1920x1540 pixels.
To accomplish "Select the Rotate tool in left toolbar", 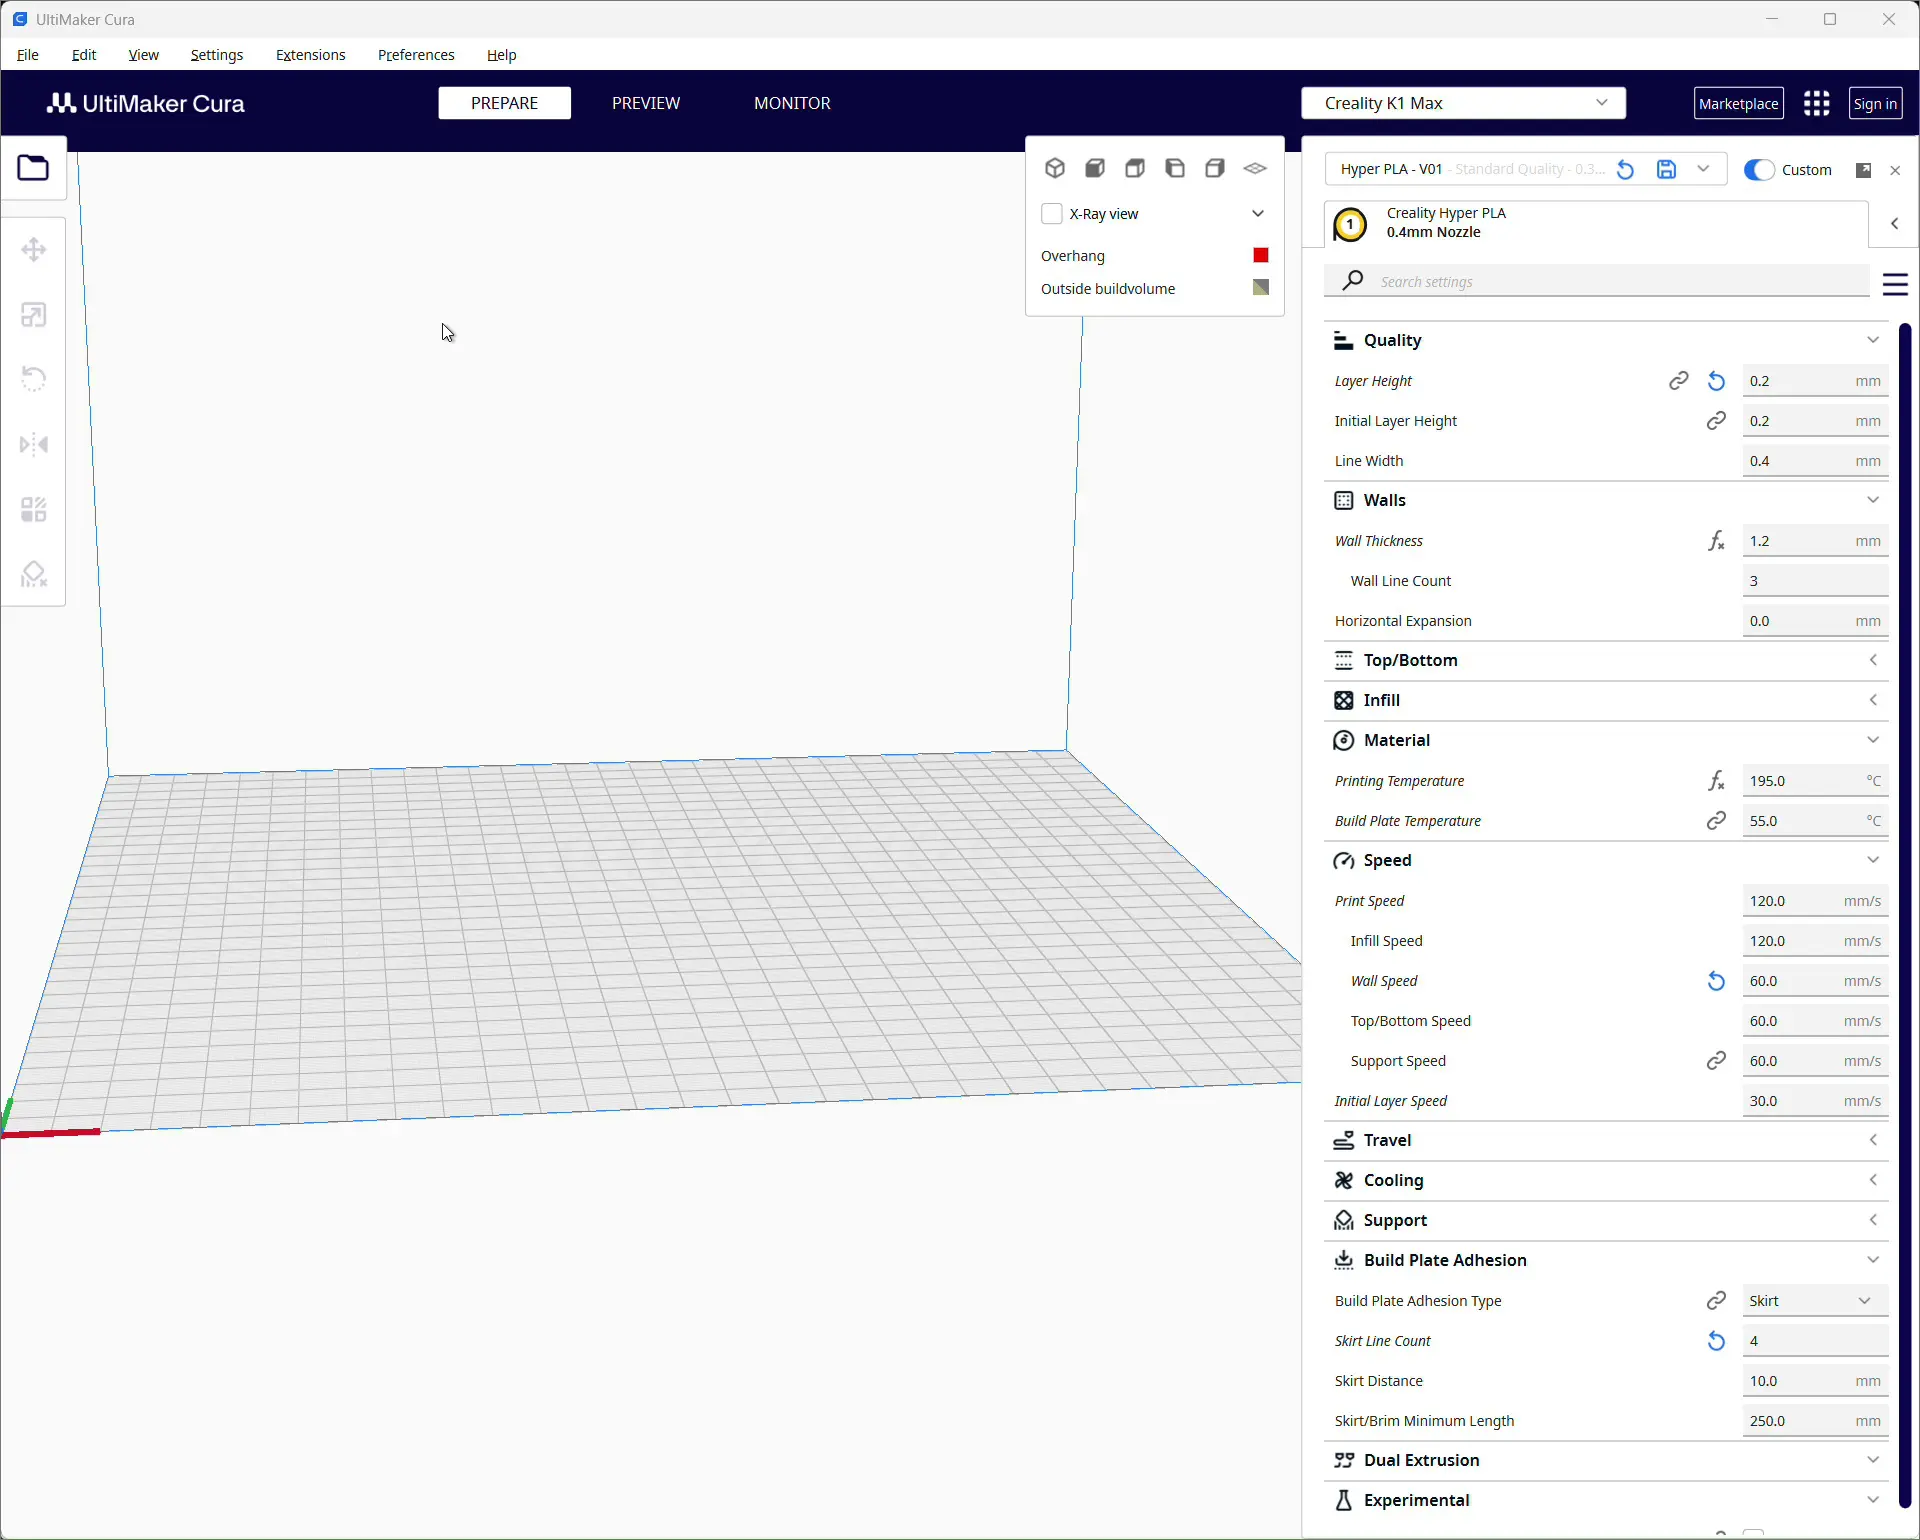I will click(33, 378).
